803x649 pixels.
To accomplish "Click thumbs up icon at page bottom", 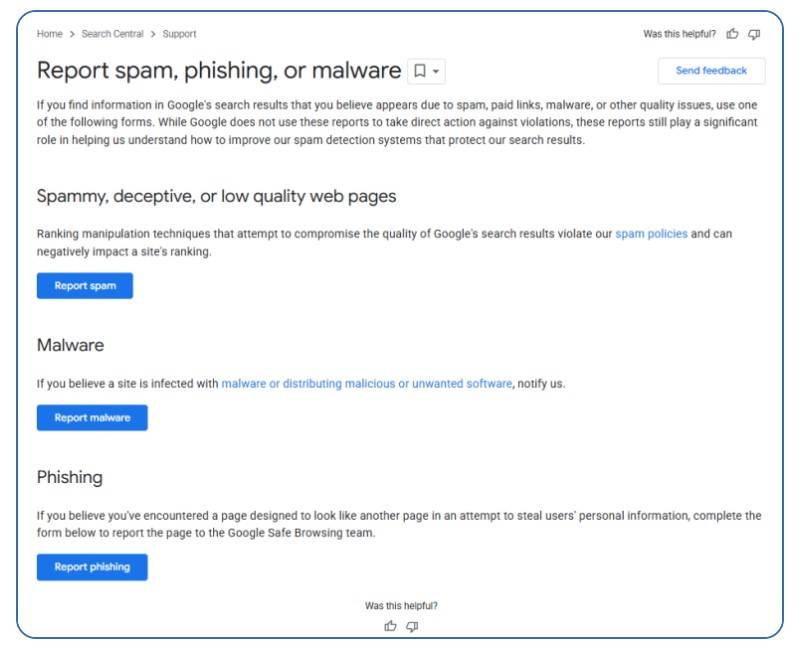I will pyautogui.click(x=390, y=626).
